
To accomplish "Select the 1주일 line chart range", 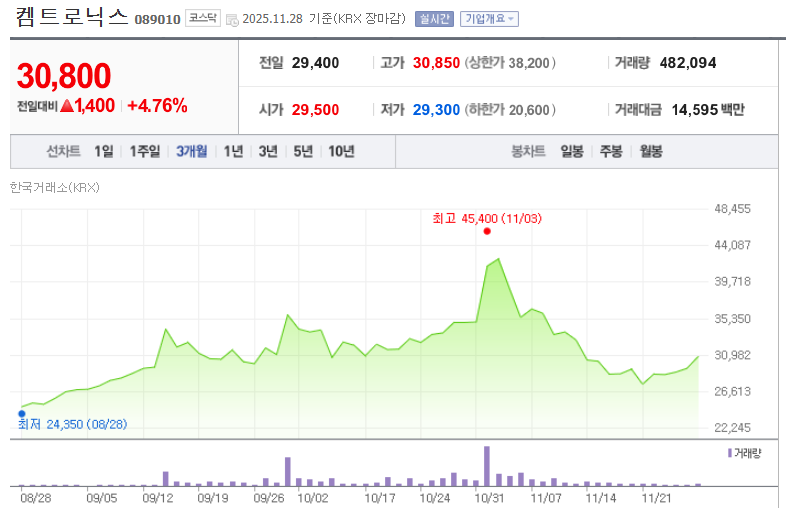I will 145,151.
